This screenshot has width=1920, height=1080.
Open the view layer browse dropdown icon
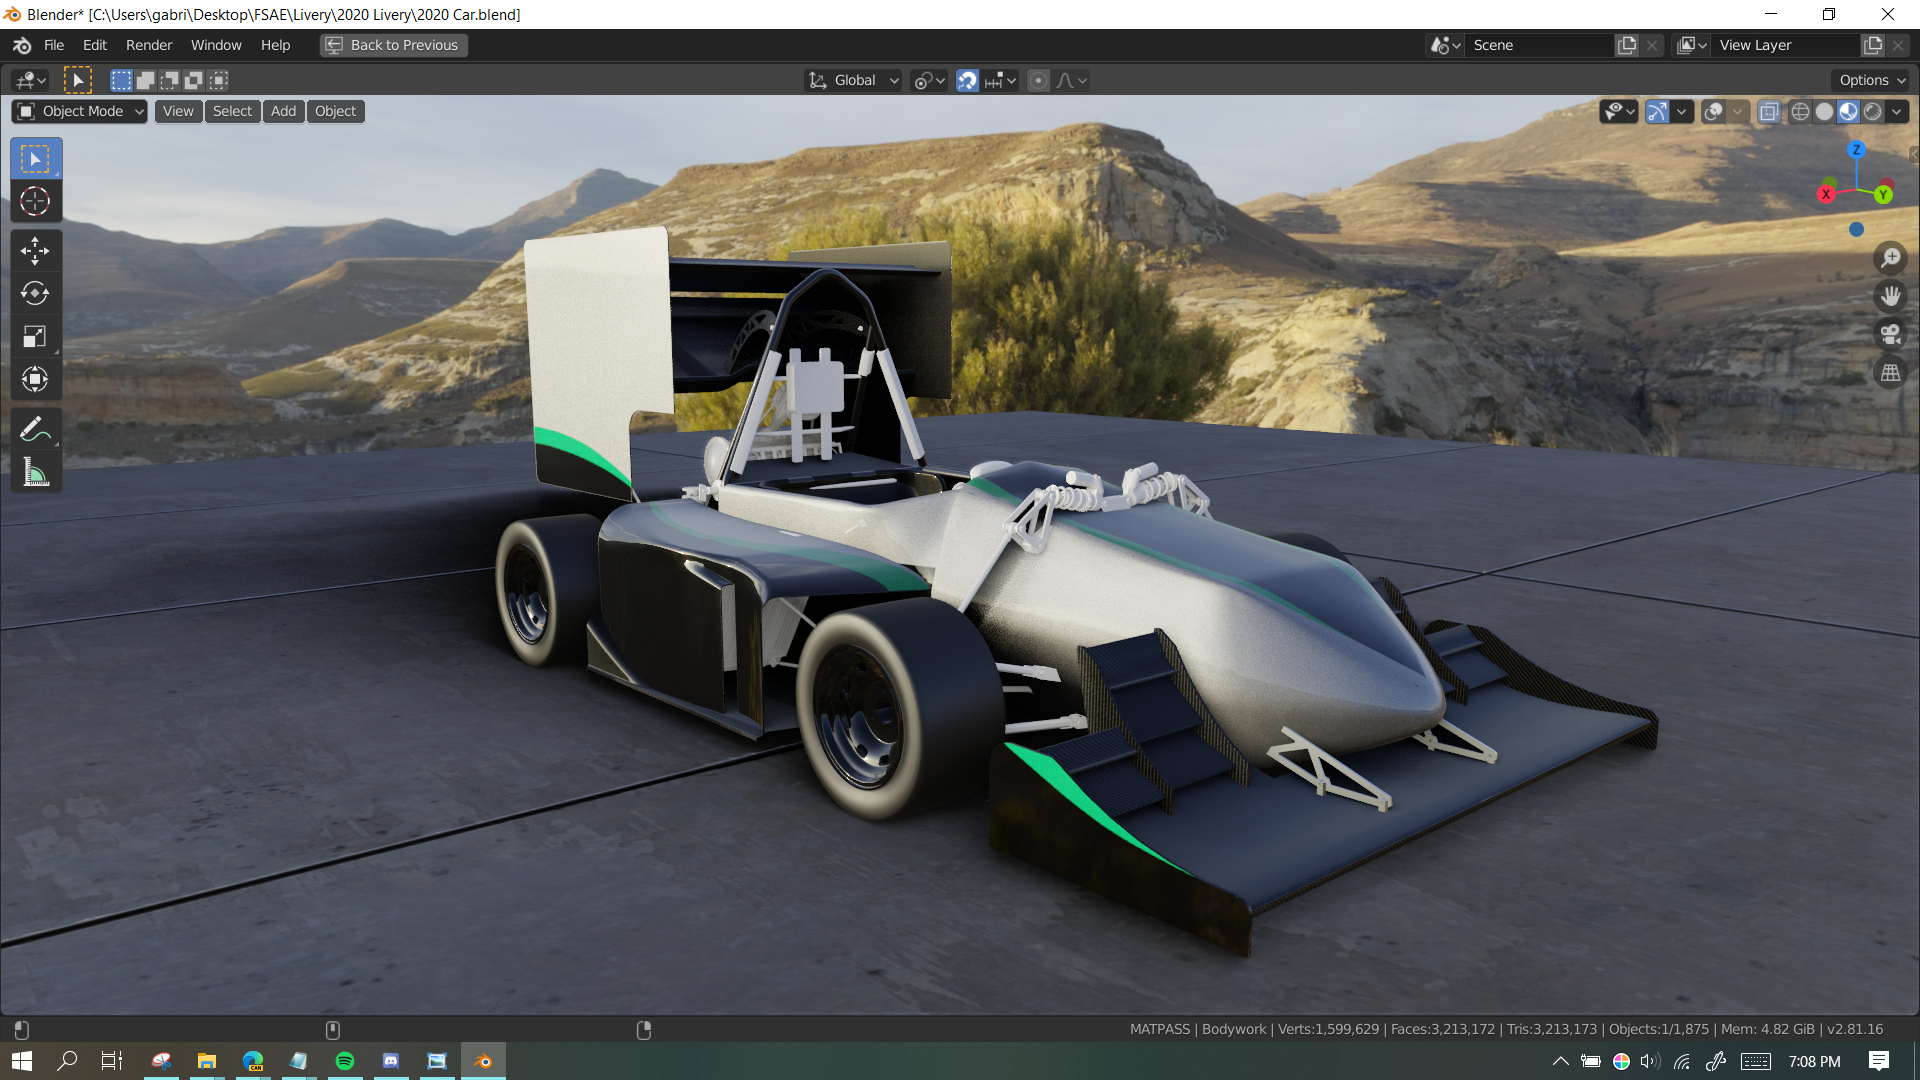(x=1691, y=45)
